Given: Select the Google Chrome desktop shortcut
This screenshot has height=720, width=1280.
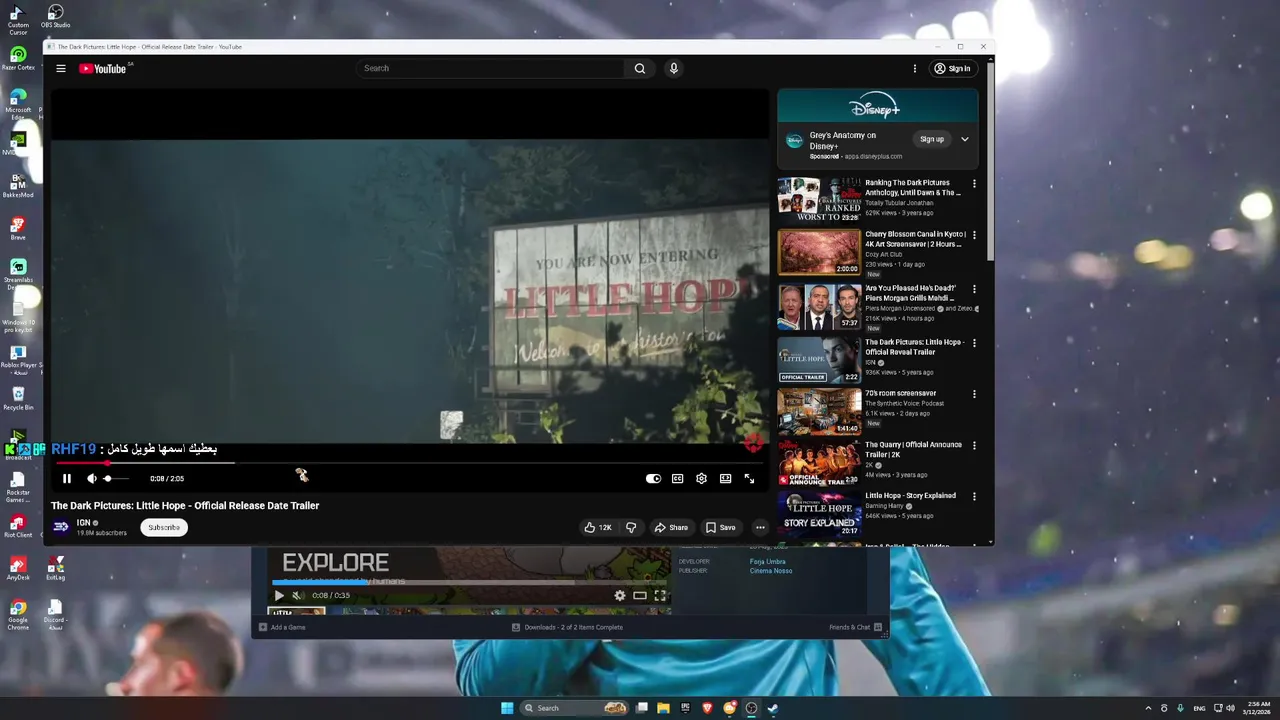Looking at the screenshot, I should point(18,614).
